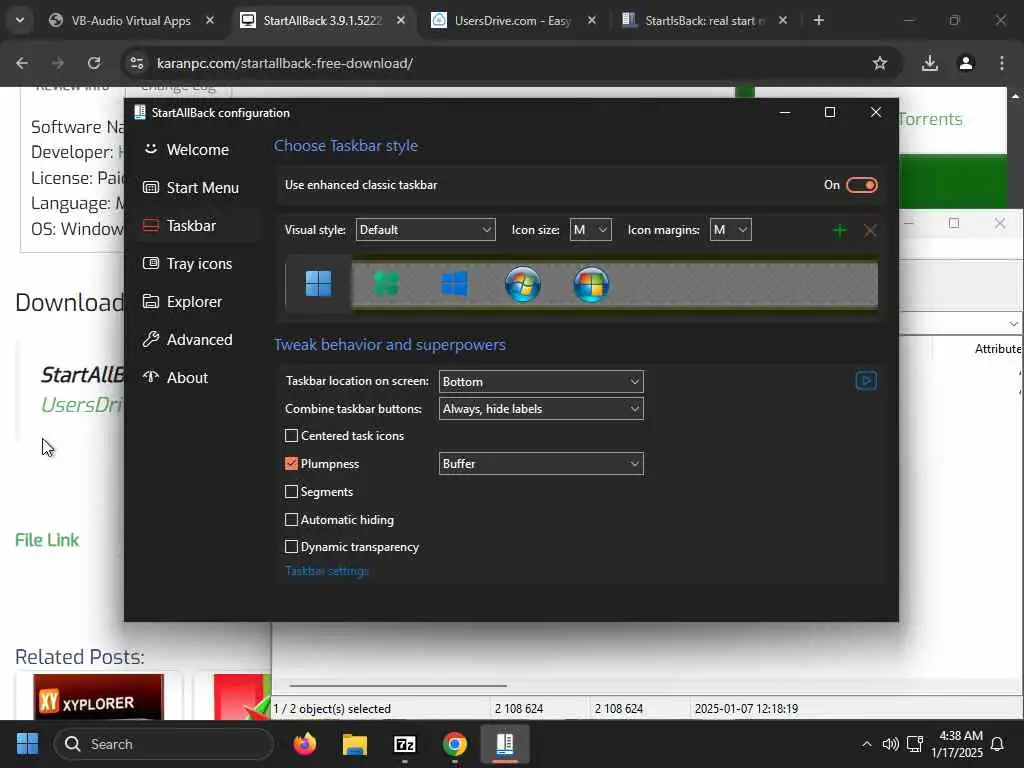Click the Torrents link on the webpage
Viewport: 1024px width, 768px height.
pyautogui.click(x=930, y=119)
